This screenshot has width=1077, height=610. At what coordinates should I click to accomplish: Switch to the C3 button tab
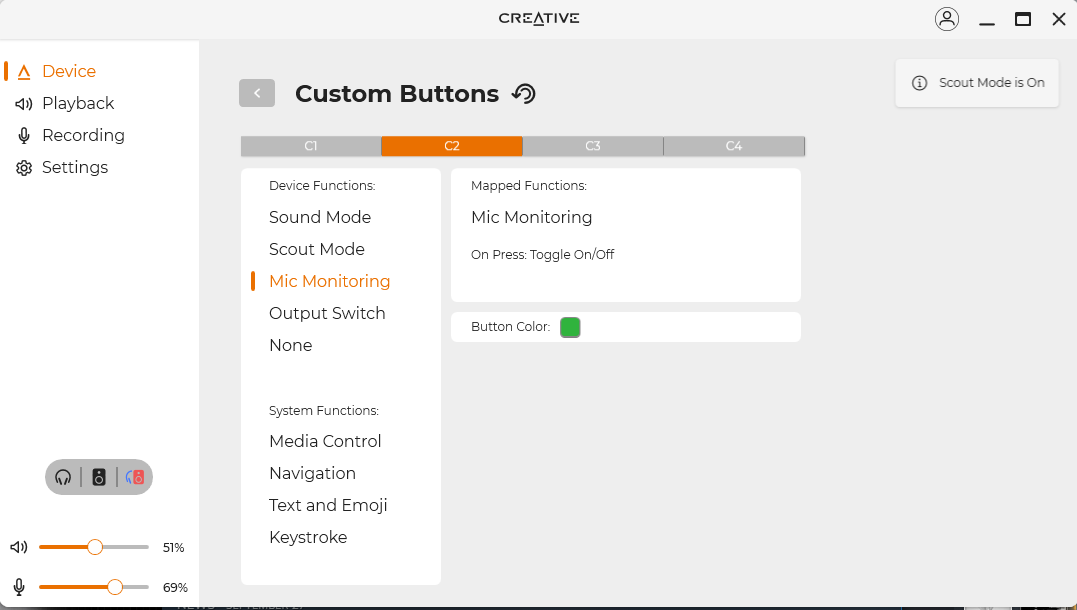(593, 146)
